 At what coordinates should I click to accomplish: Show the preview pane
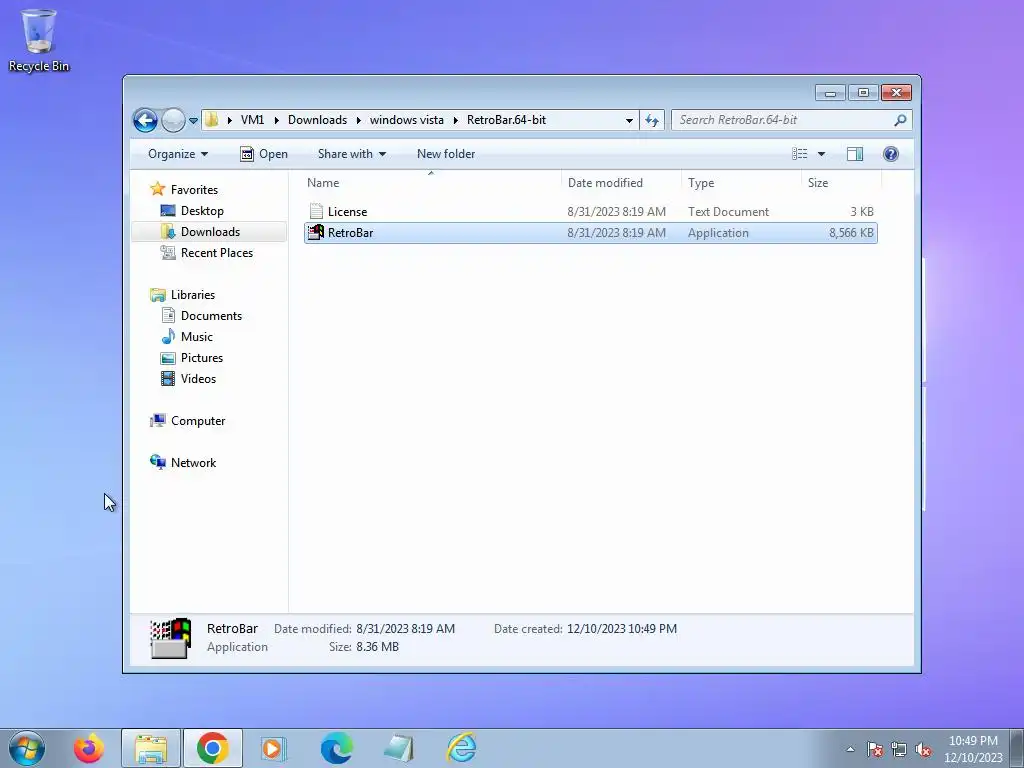click(854, 154)
